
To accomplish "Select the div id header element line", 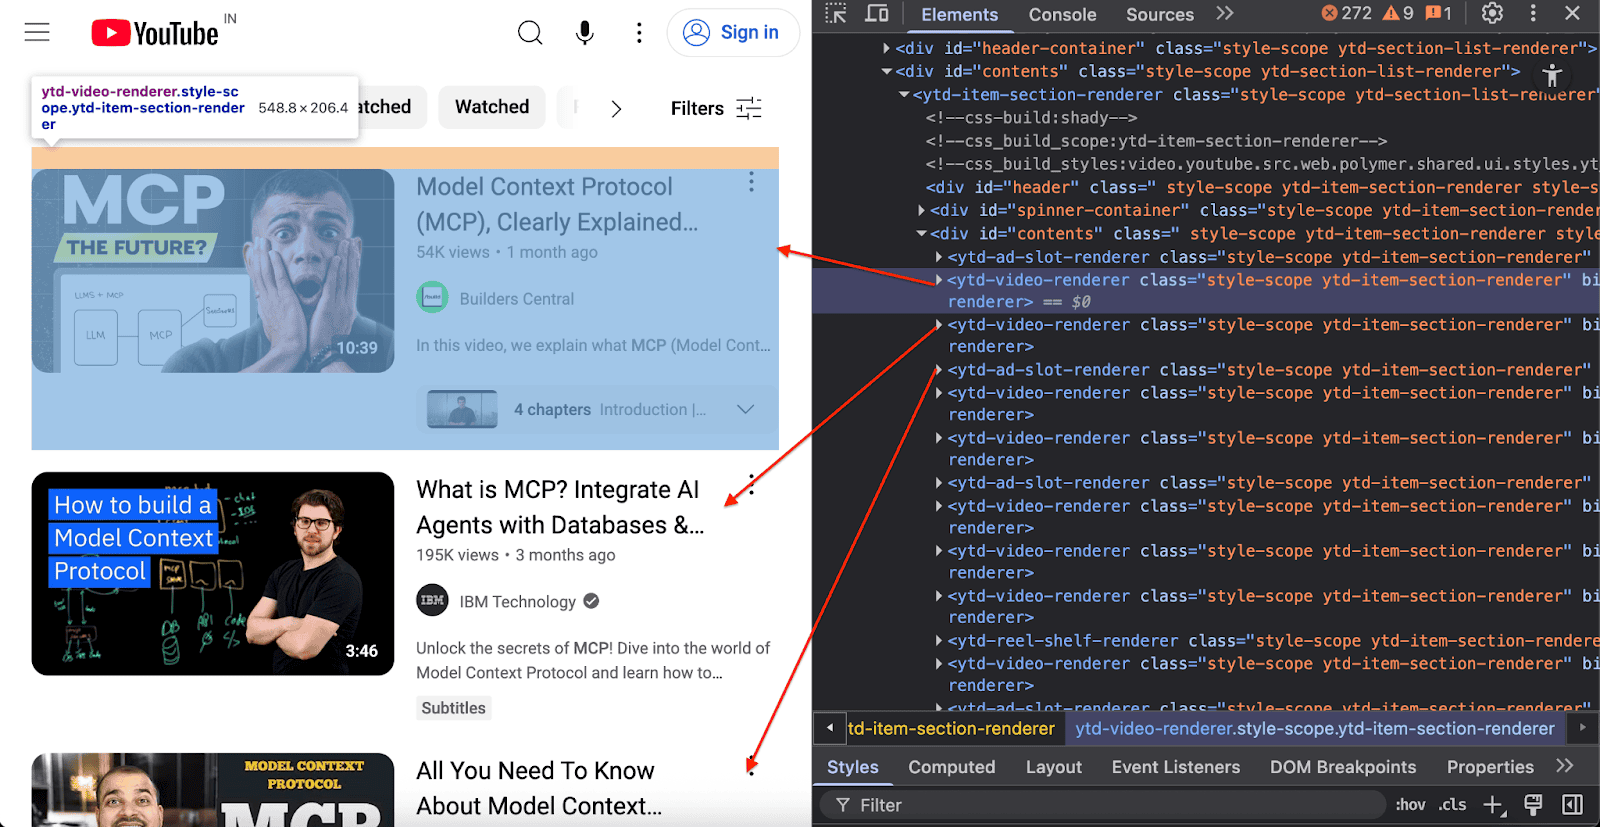I will click(x=1262, y=187).
